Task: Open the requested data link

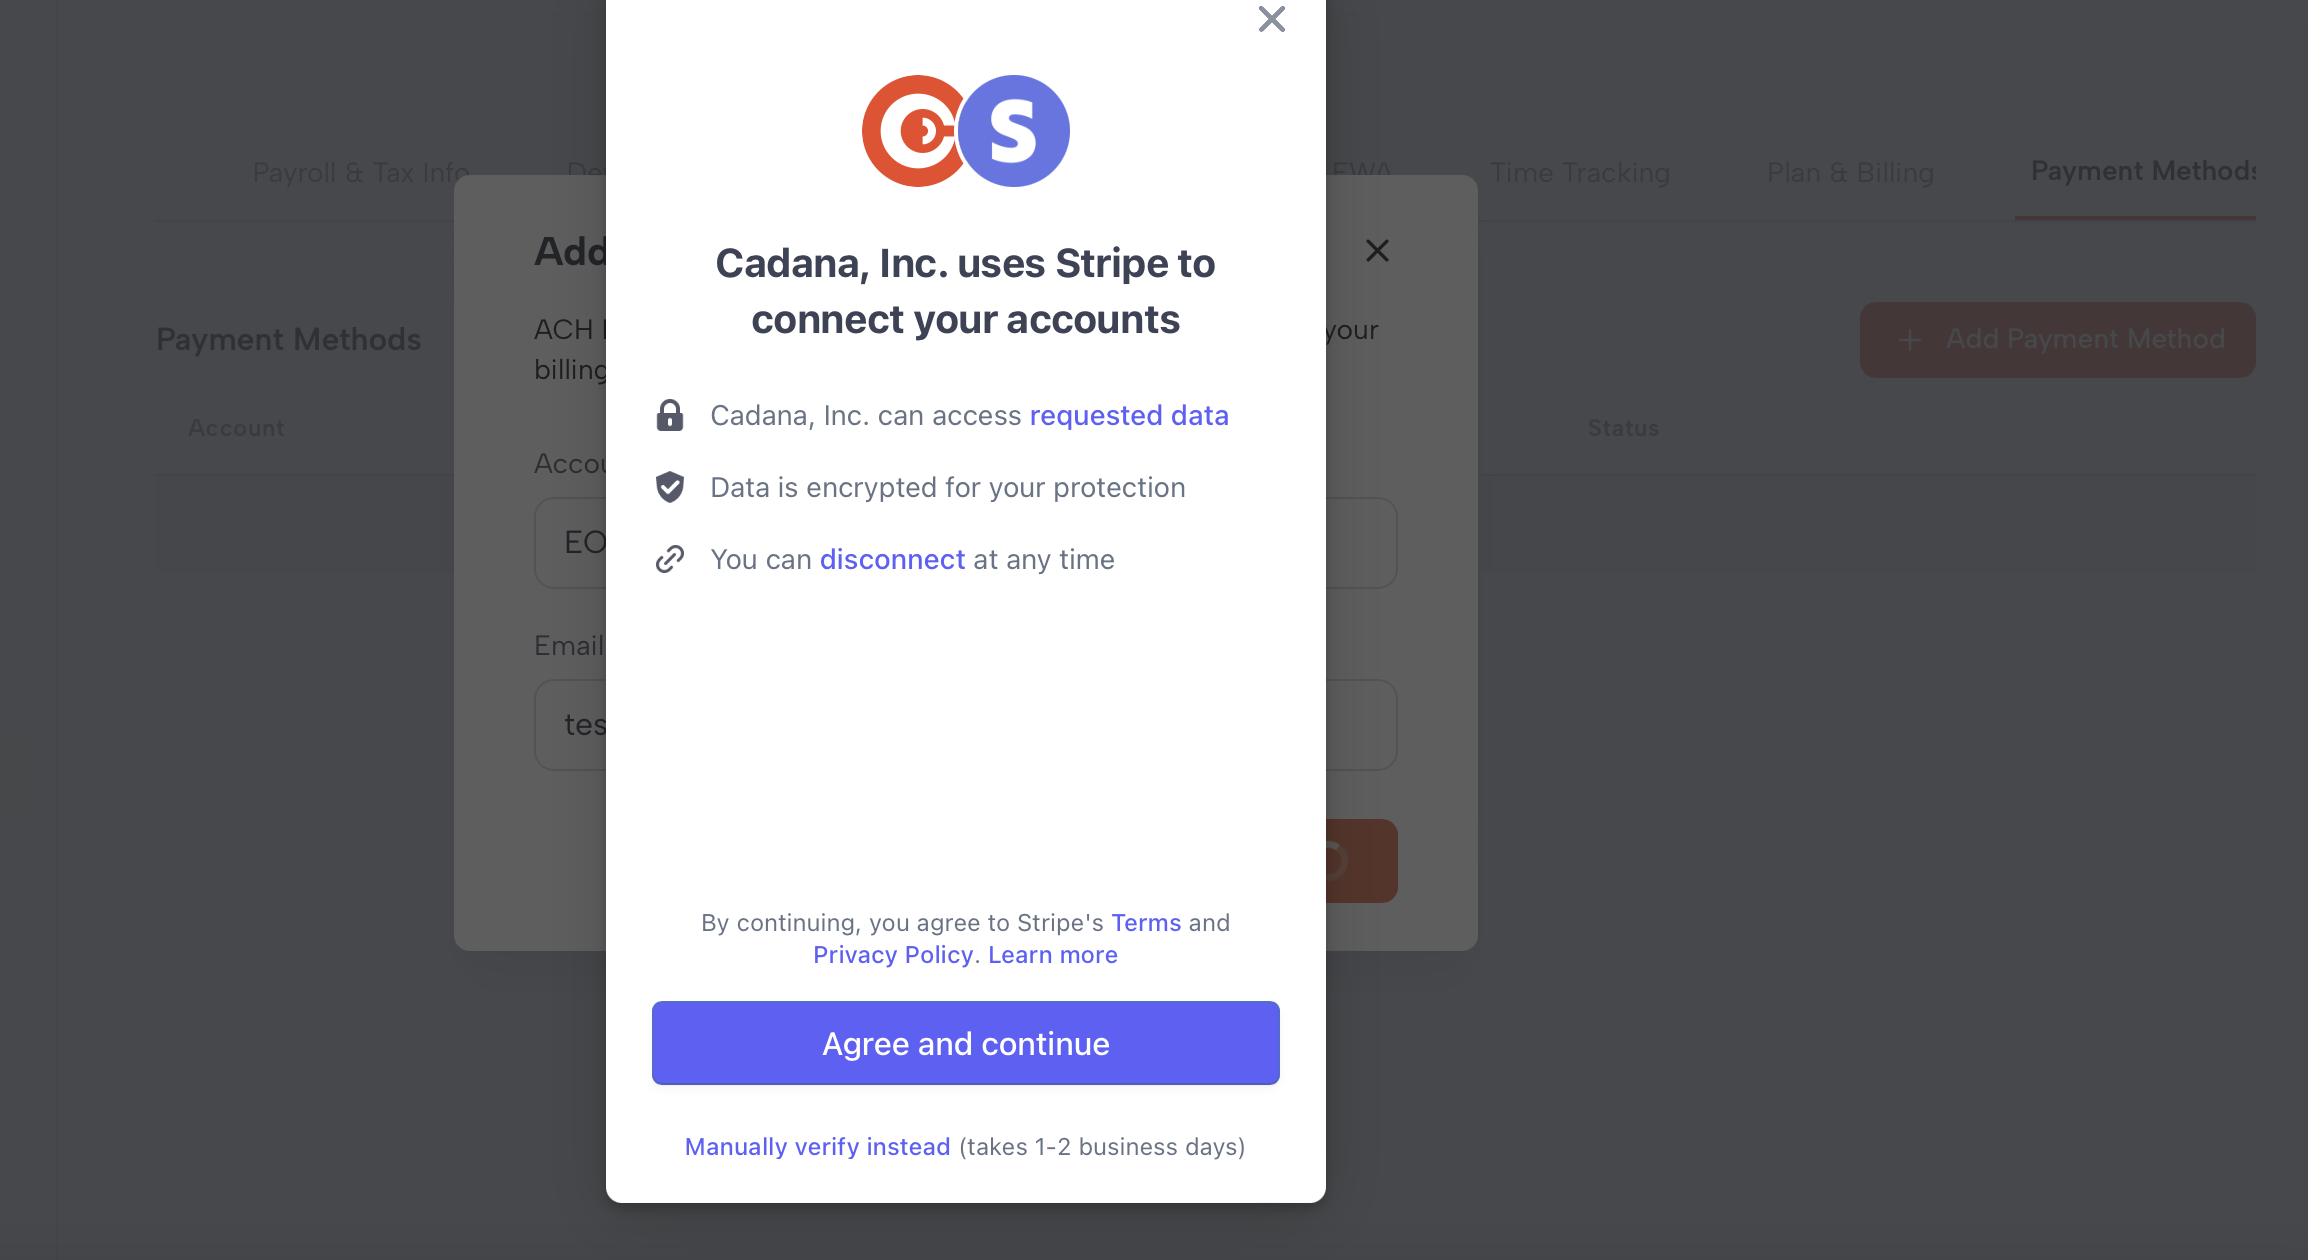Action: pyautogui.click(x=1129, y=415)
